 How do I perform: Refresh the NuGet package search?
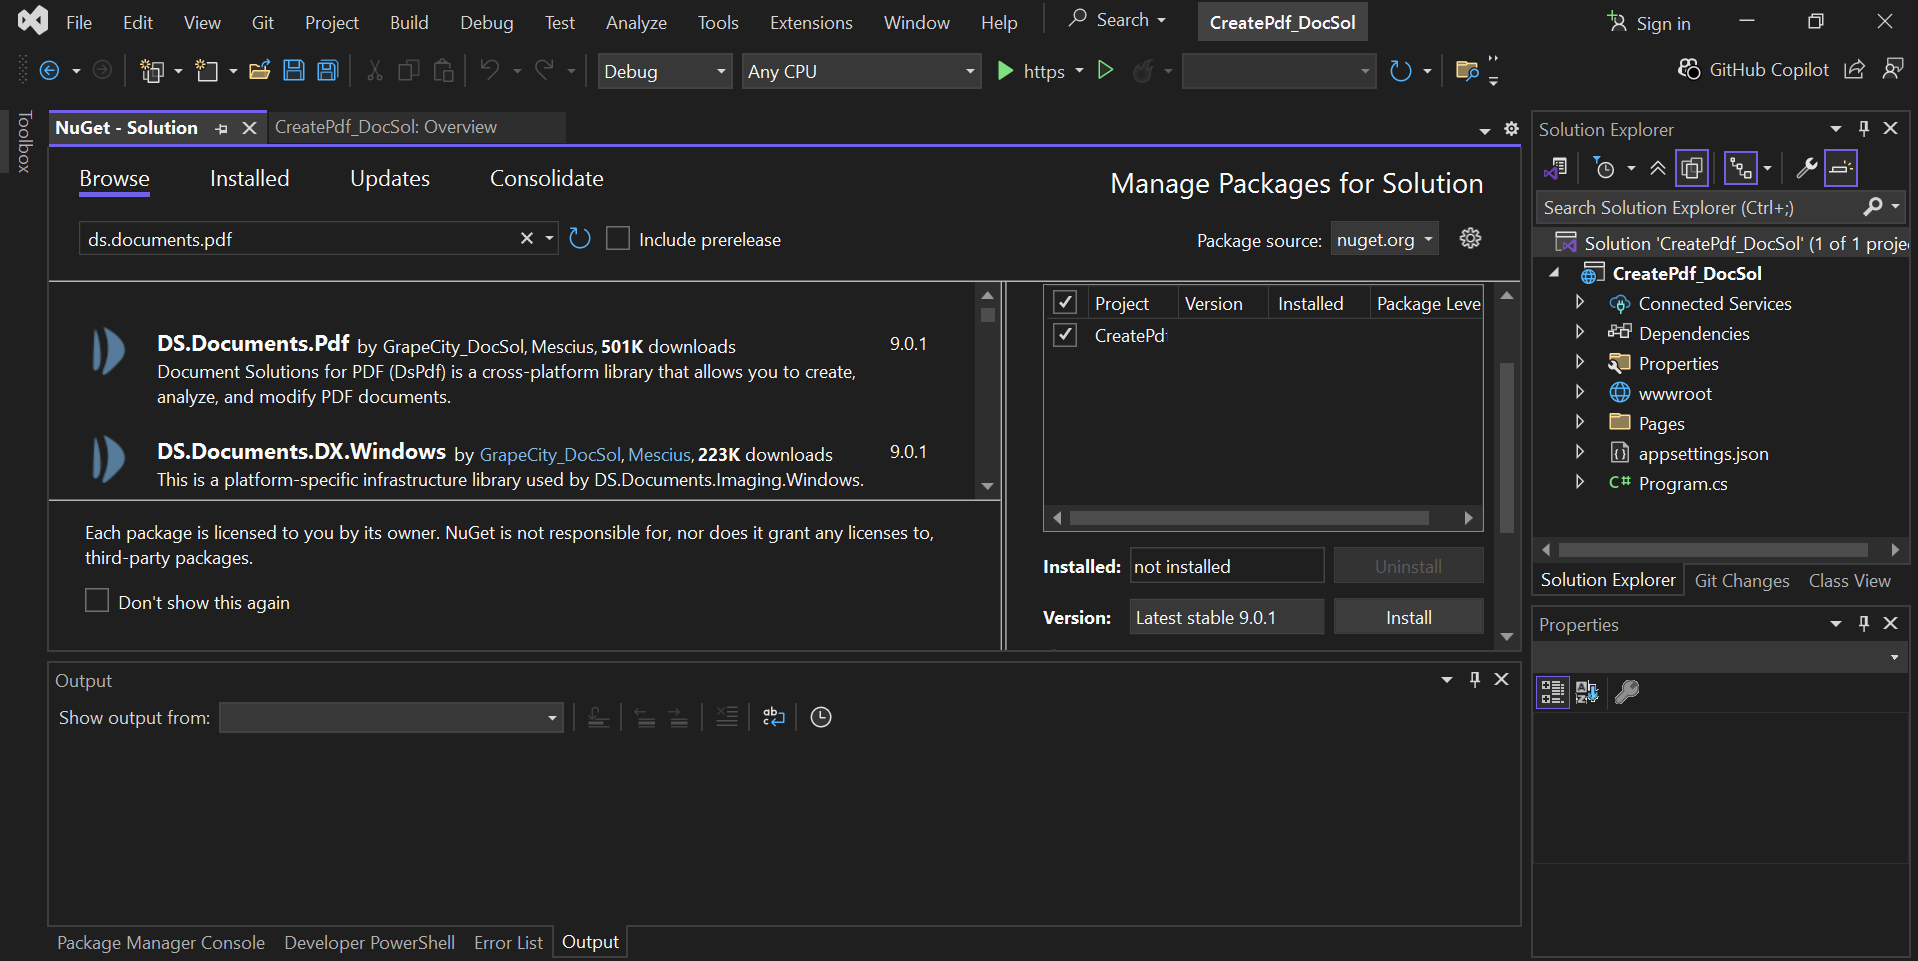pyautogui.click(x=579, y=238)
